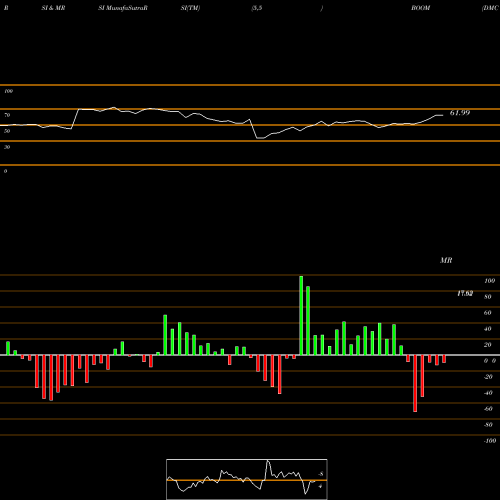Click the MR axis label '-60'
500x500 pixels.
pos(488,409)
